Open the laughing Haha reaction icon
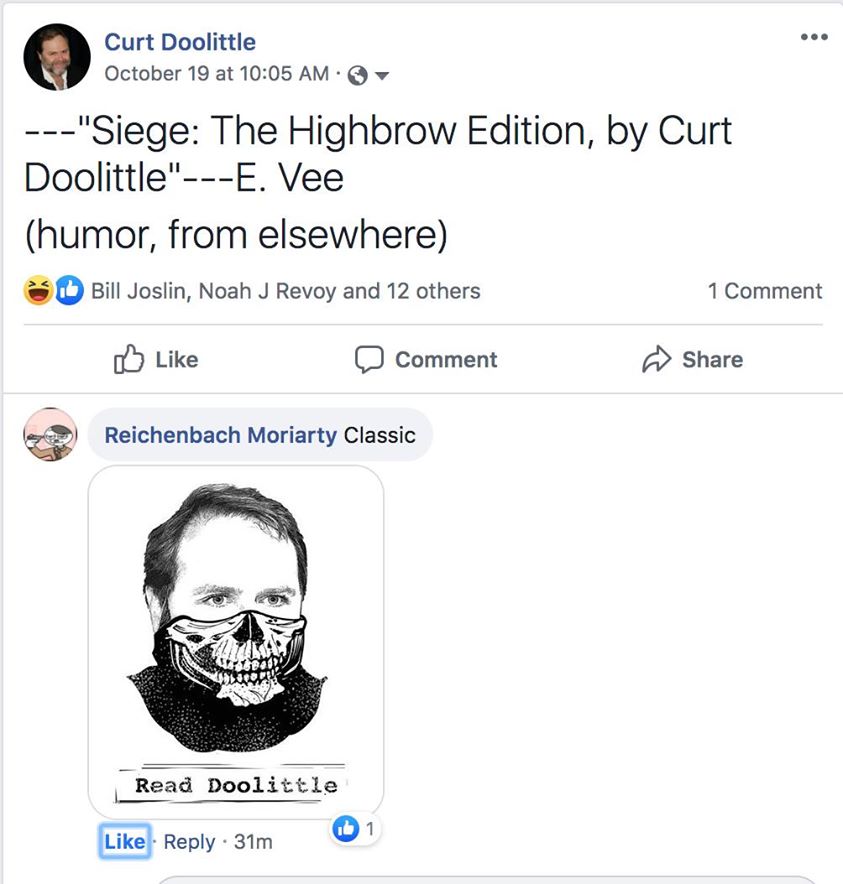Image resolution: width=843 pixels, height=884 pixels. pos(37,291)
